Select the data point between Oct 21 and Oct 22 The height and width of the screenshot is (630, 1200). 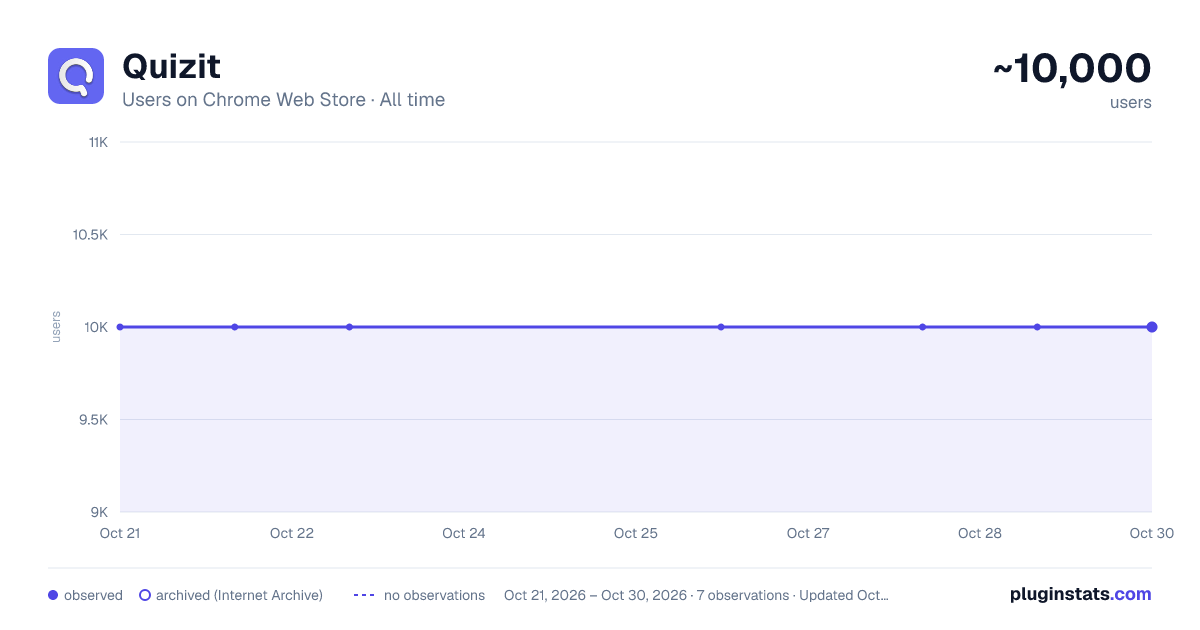click(x=235, y=327)
